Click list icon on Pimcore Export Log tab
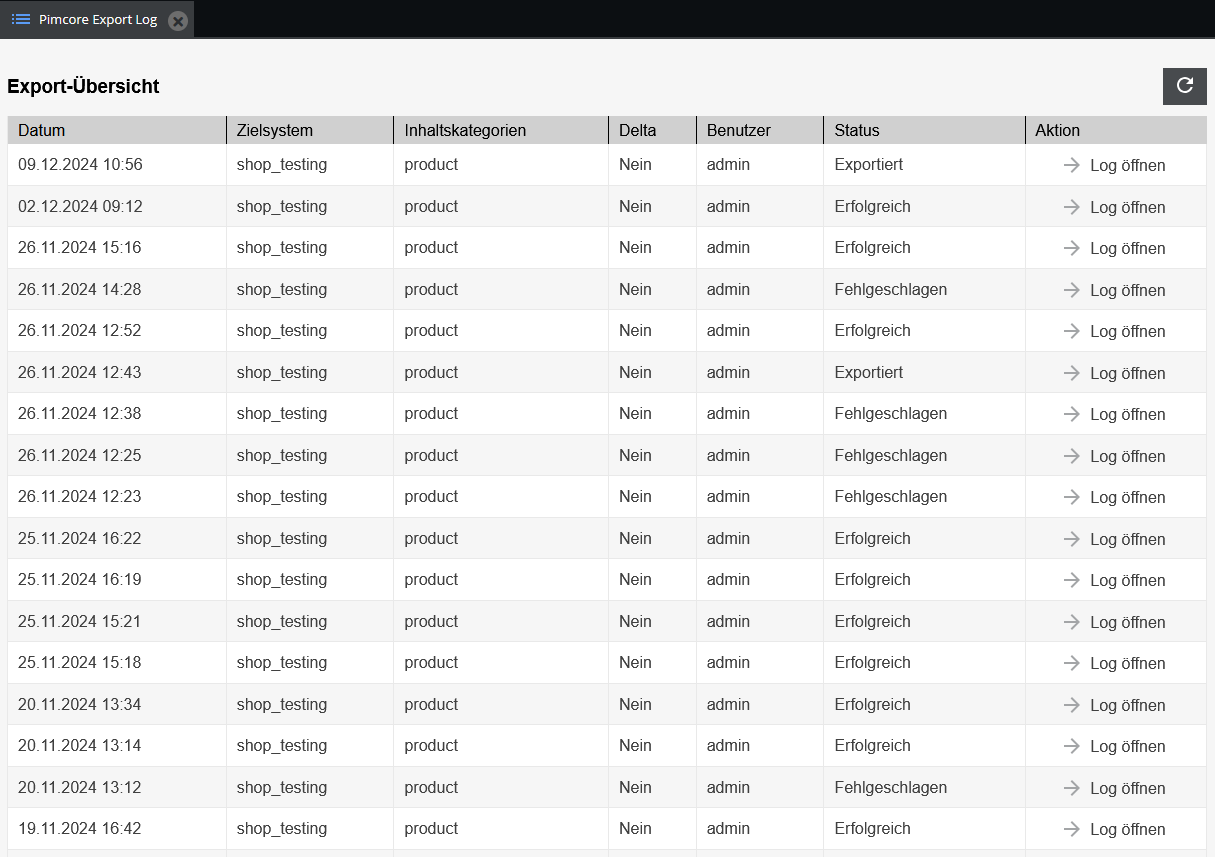The image size is (1215, 857). point(21,19)
